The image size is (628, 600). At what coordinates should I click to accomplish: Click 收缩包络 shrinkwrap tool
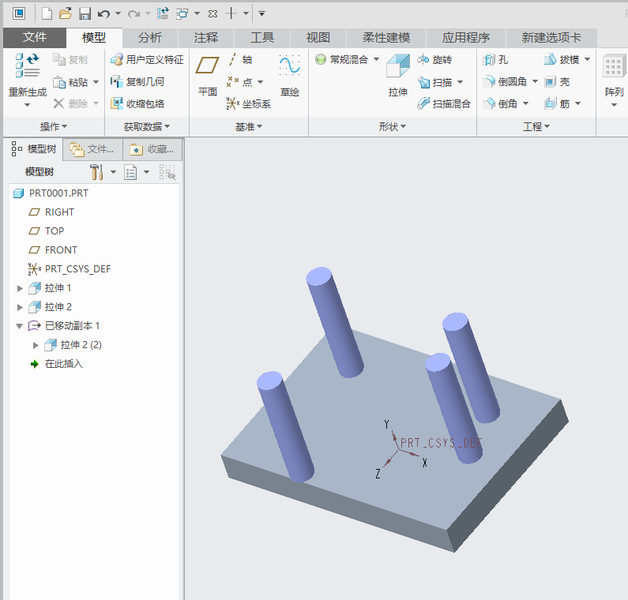tap(137, 104)
